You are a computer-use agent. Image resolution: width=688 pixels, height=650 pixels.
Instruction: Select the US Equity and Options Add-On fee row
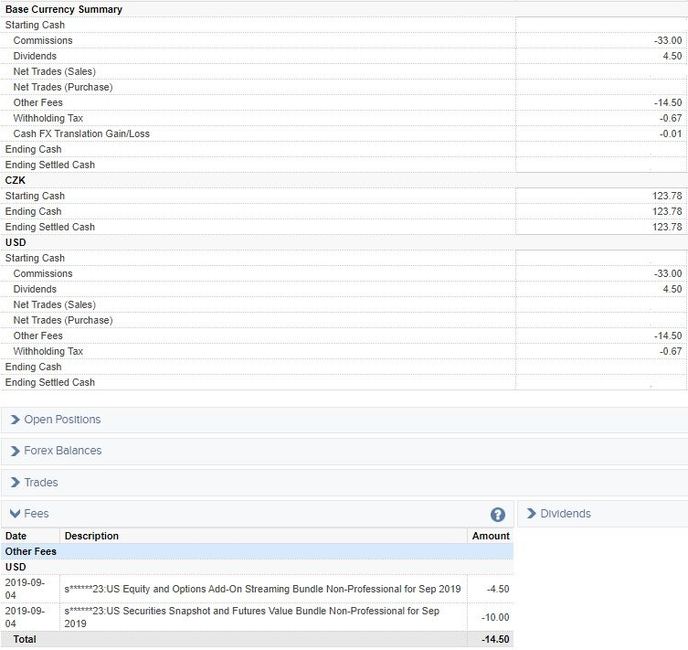[x=262, y=589]
